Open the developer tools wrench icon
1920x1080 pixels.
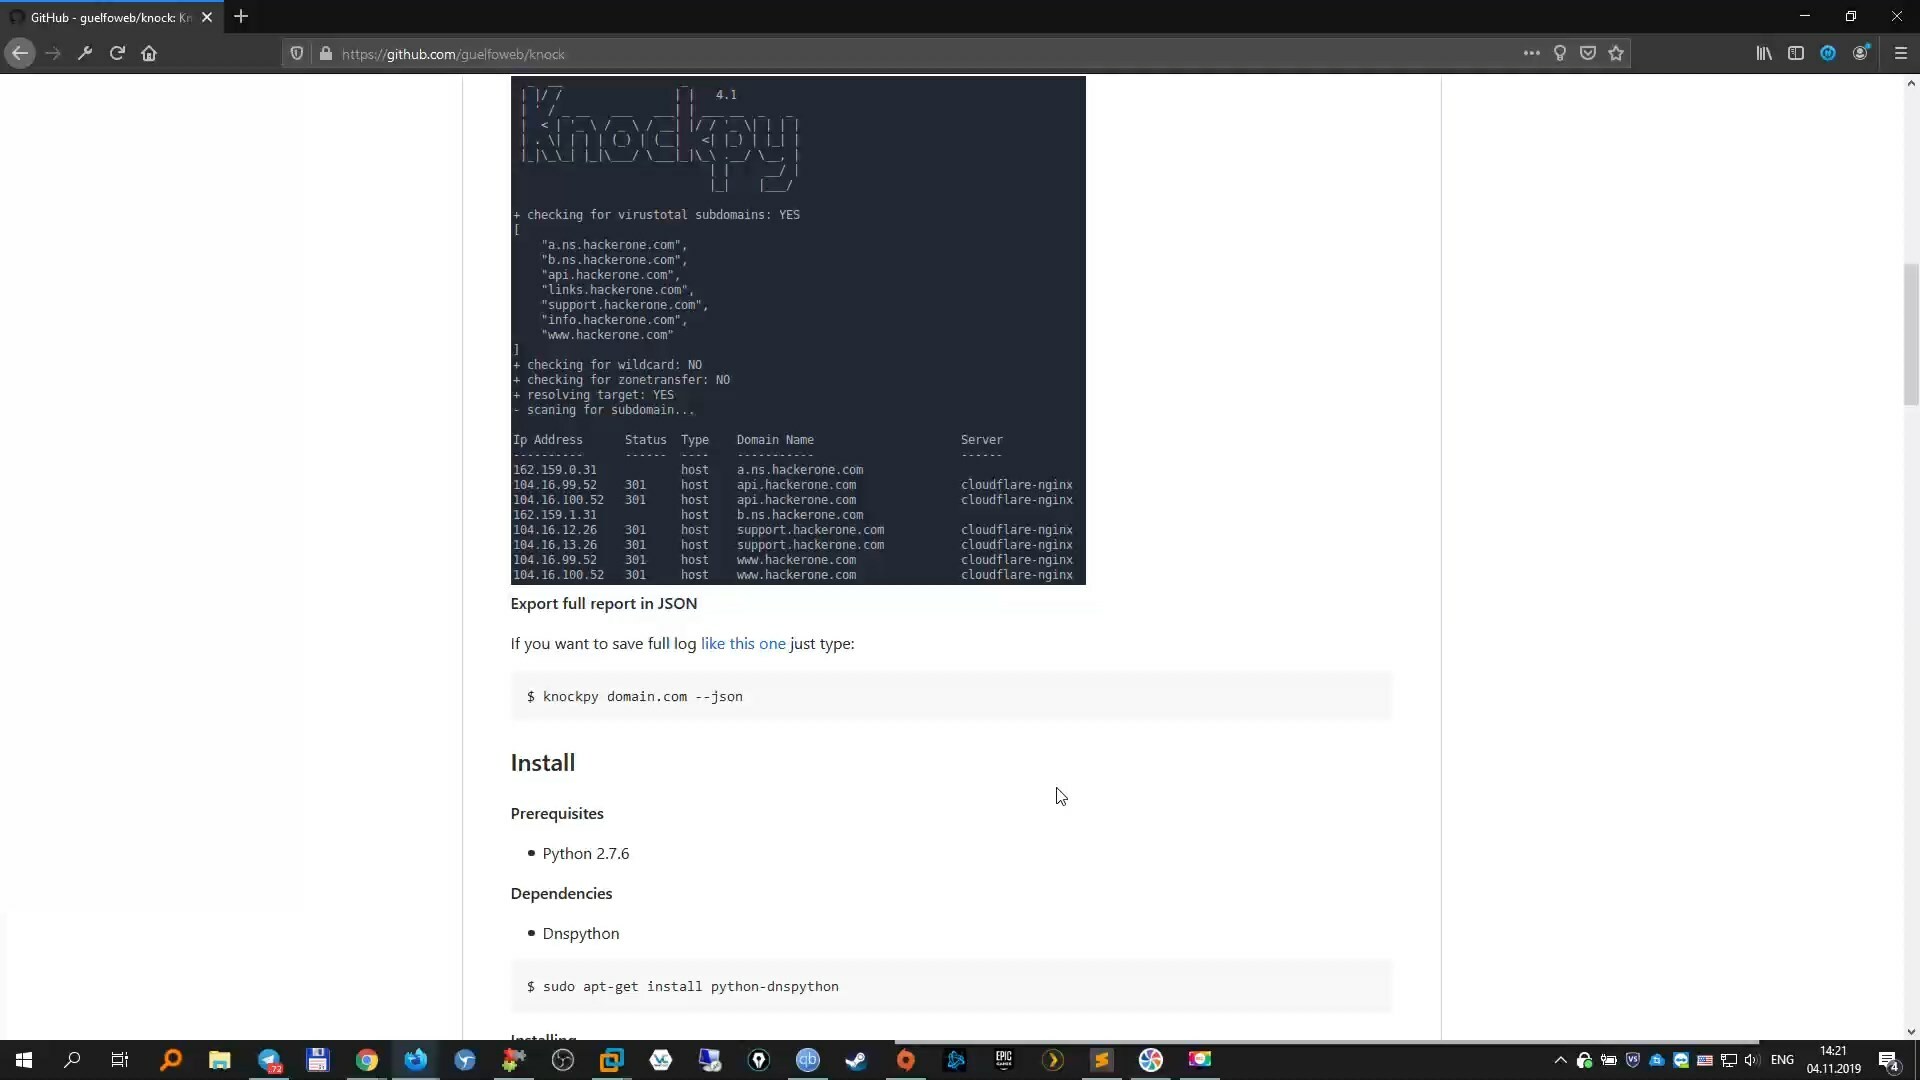(85, 54)
